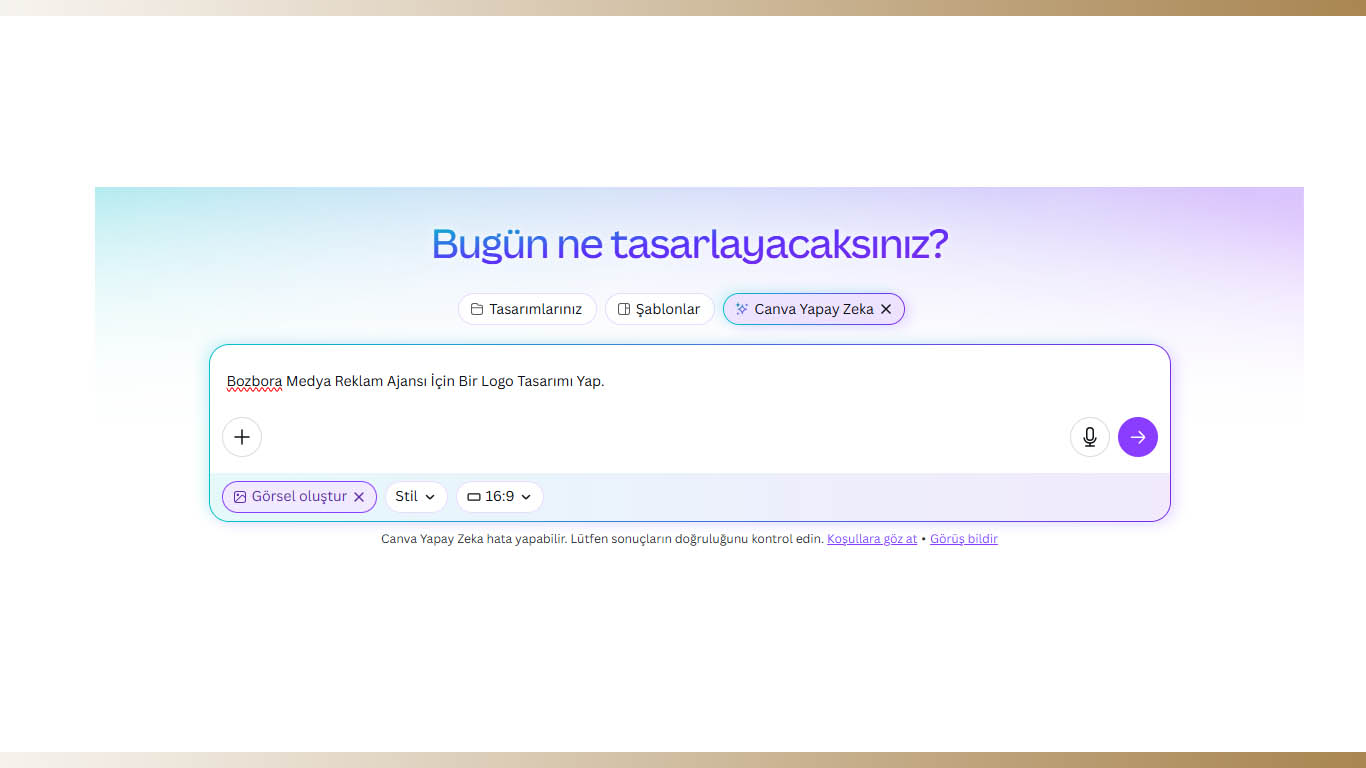Click the image icon in Görsel oluştur

pos(240,497)
